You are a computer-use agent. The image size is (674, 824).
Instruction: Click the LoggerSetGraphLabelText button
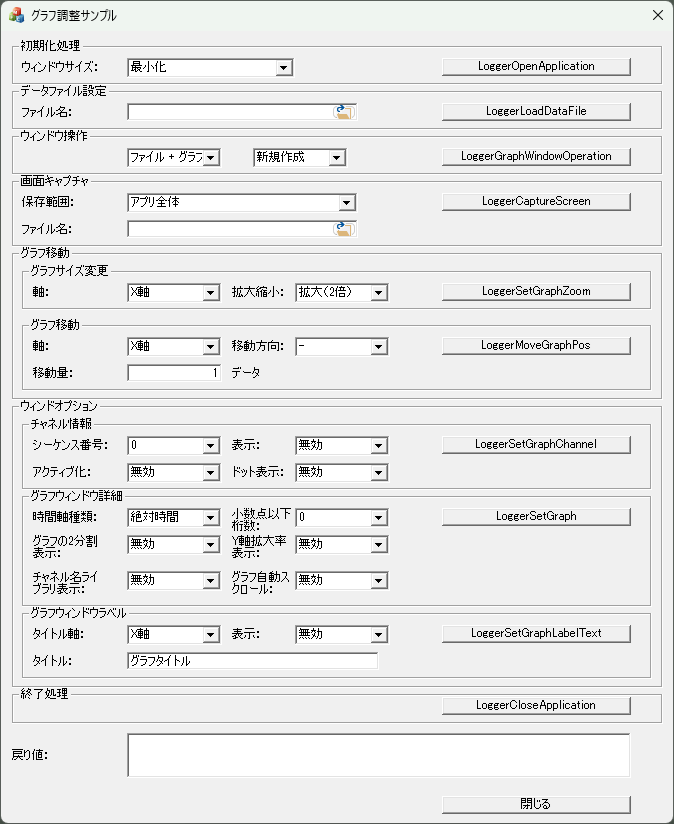(536, 633)
